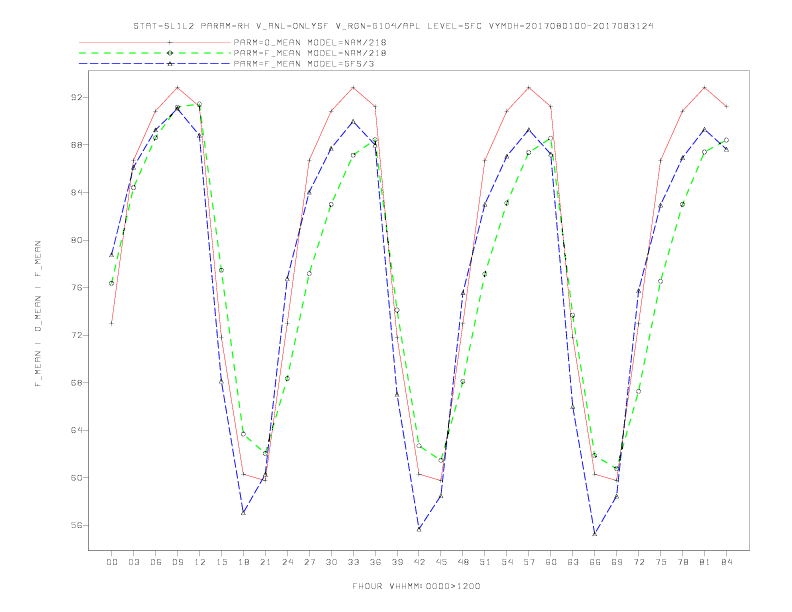Click the red solid legend line sample
Viewport: 792px width, 612px height.
[x=155, y=42]
